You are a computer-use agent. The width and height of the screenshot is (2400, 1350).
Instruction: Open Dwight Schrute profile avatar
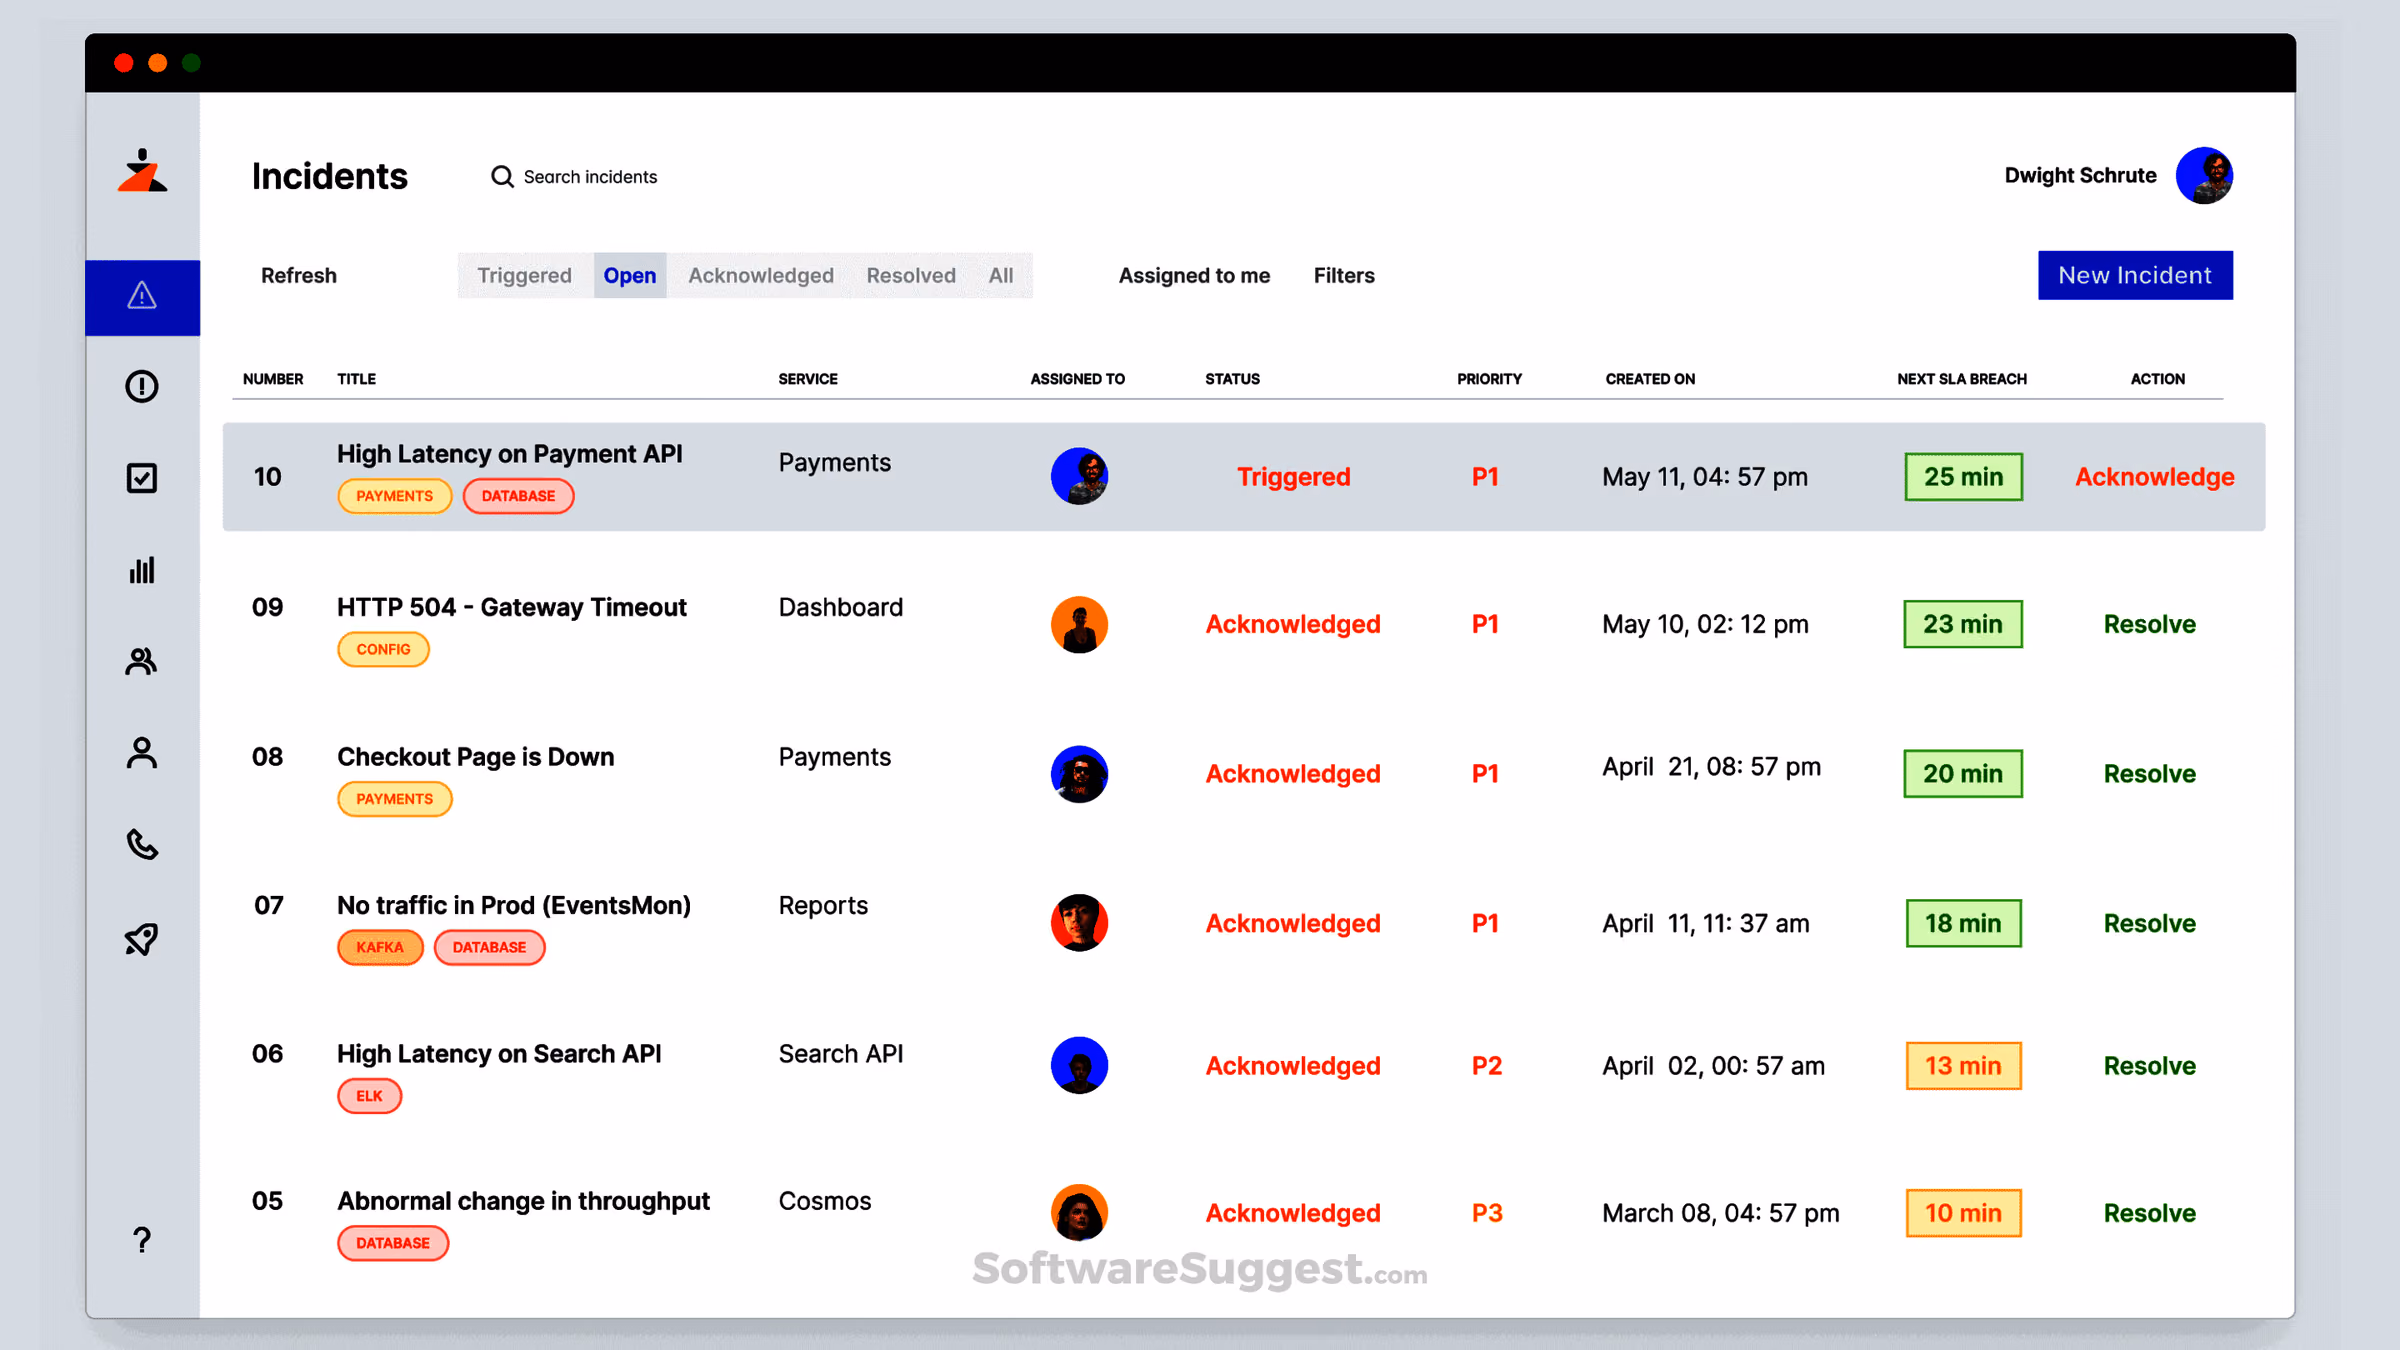(2204, 176)
